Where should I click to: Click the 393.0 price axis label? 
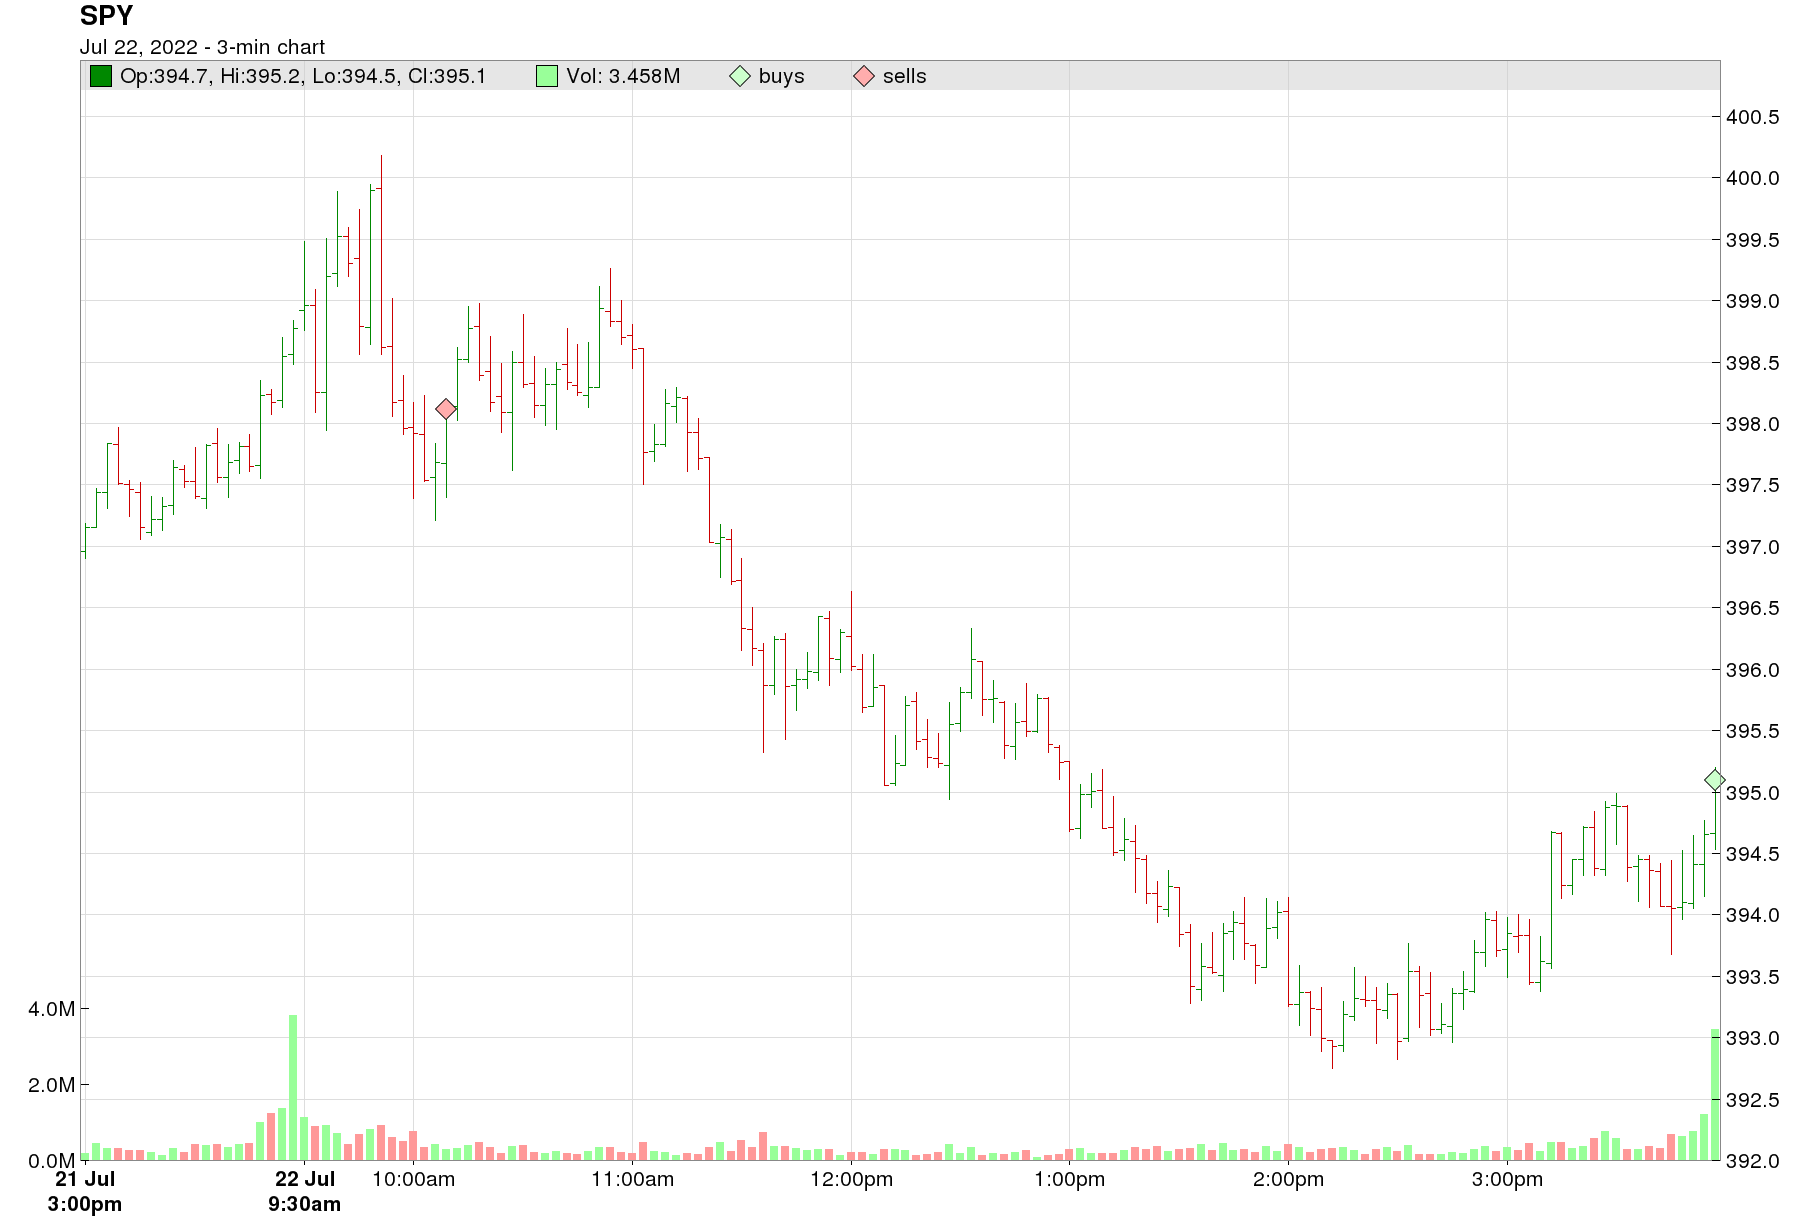click(1753, 1038)
